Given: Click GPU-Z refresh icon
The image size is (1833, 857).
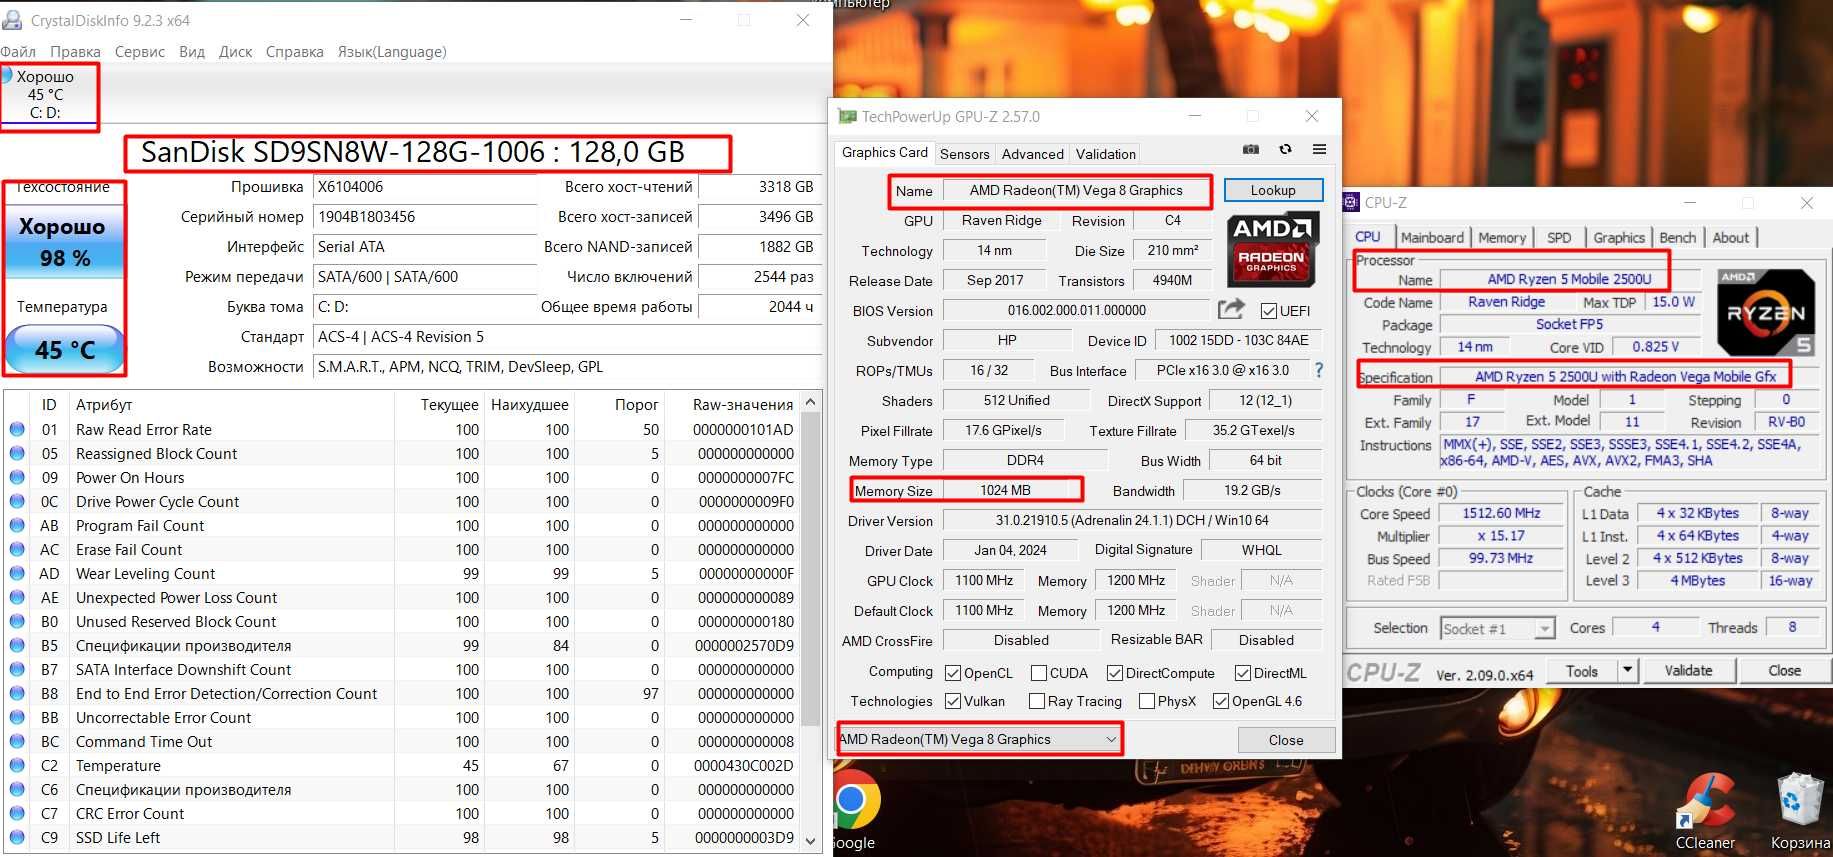Looking at the screenshot, I should (x=1285, y=149).
